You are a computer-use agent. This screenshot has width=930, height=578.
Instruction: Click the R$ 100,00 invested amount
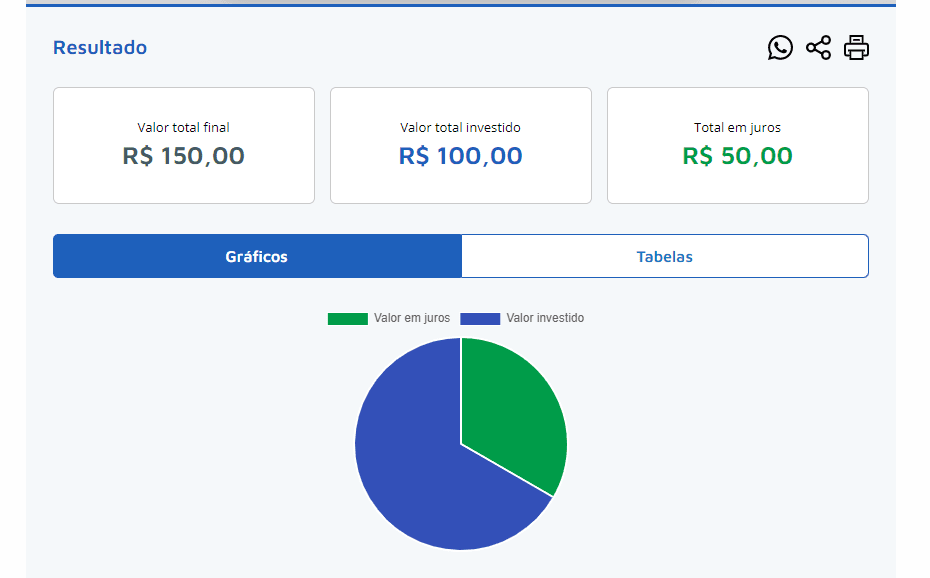click(x=461, y=156)
